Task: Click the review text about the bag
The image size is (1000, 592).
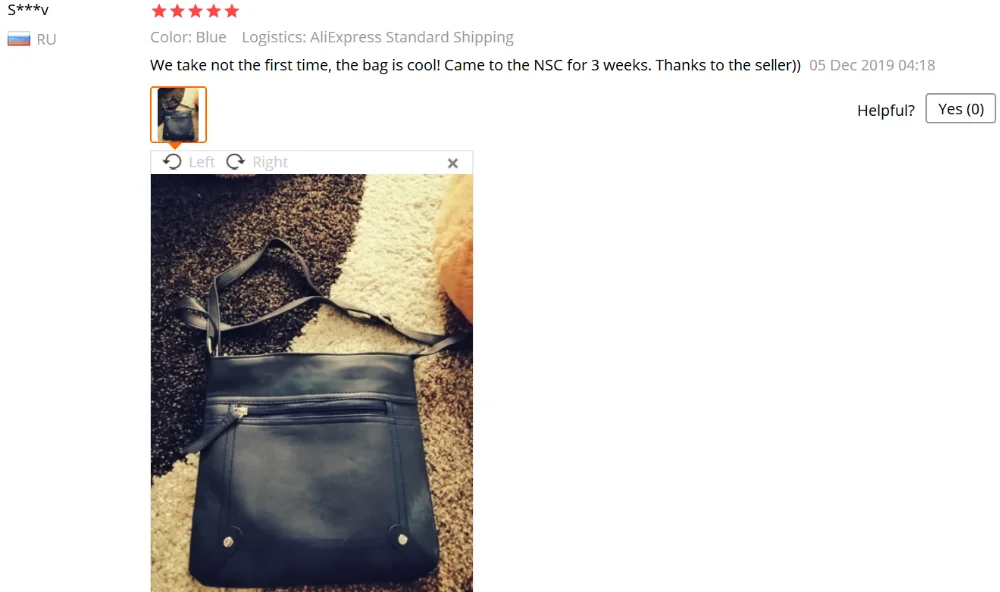Action: pos(475,65)
